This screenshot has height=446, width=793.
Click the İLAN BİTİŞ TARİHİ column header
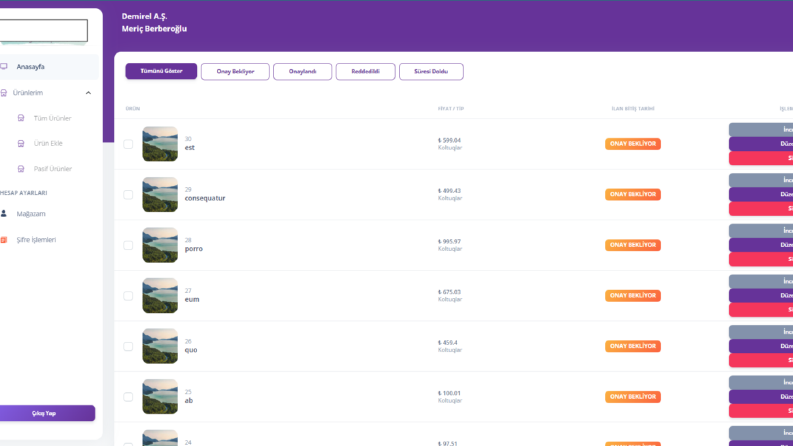tap(633, 109)
